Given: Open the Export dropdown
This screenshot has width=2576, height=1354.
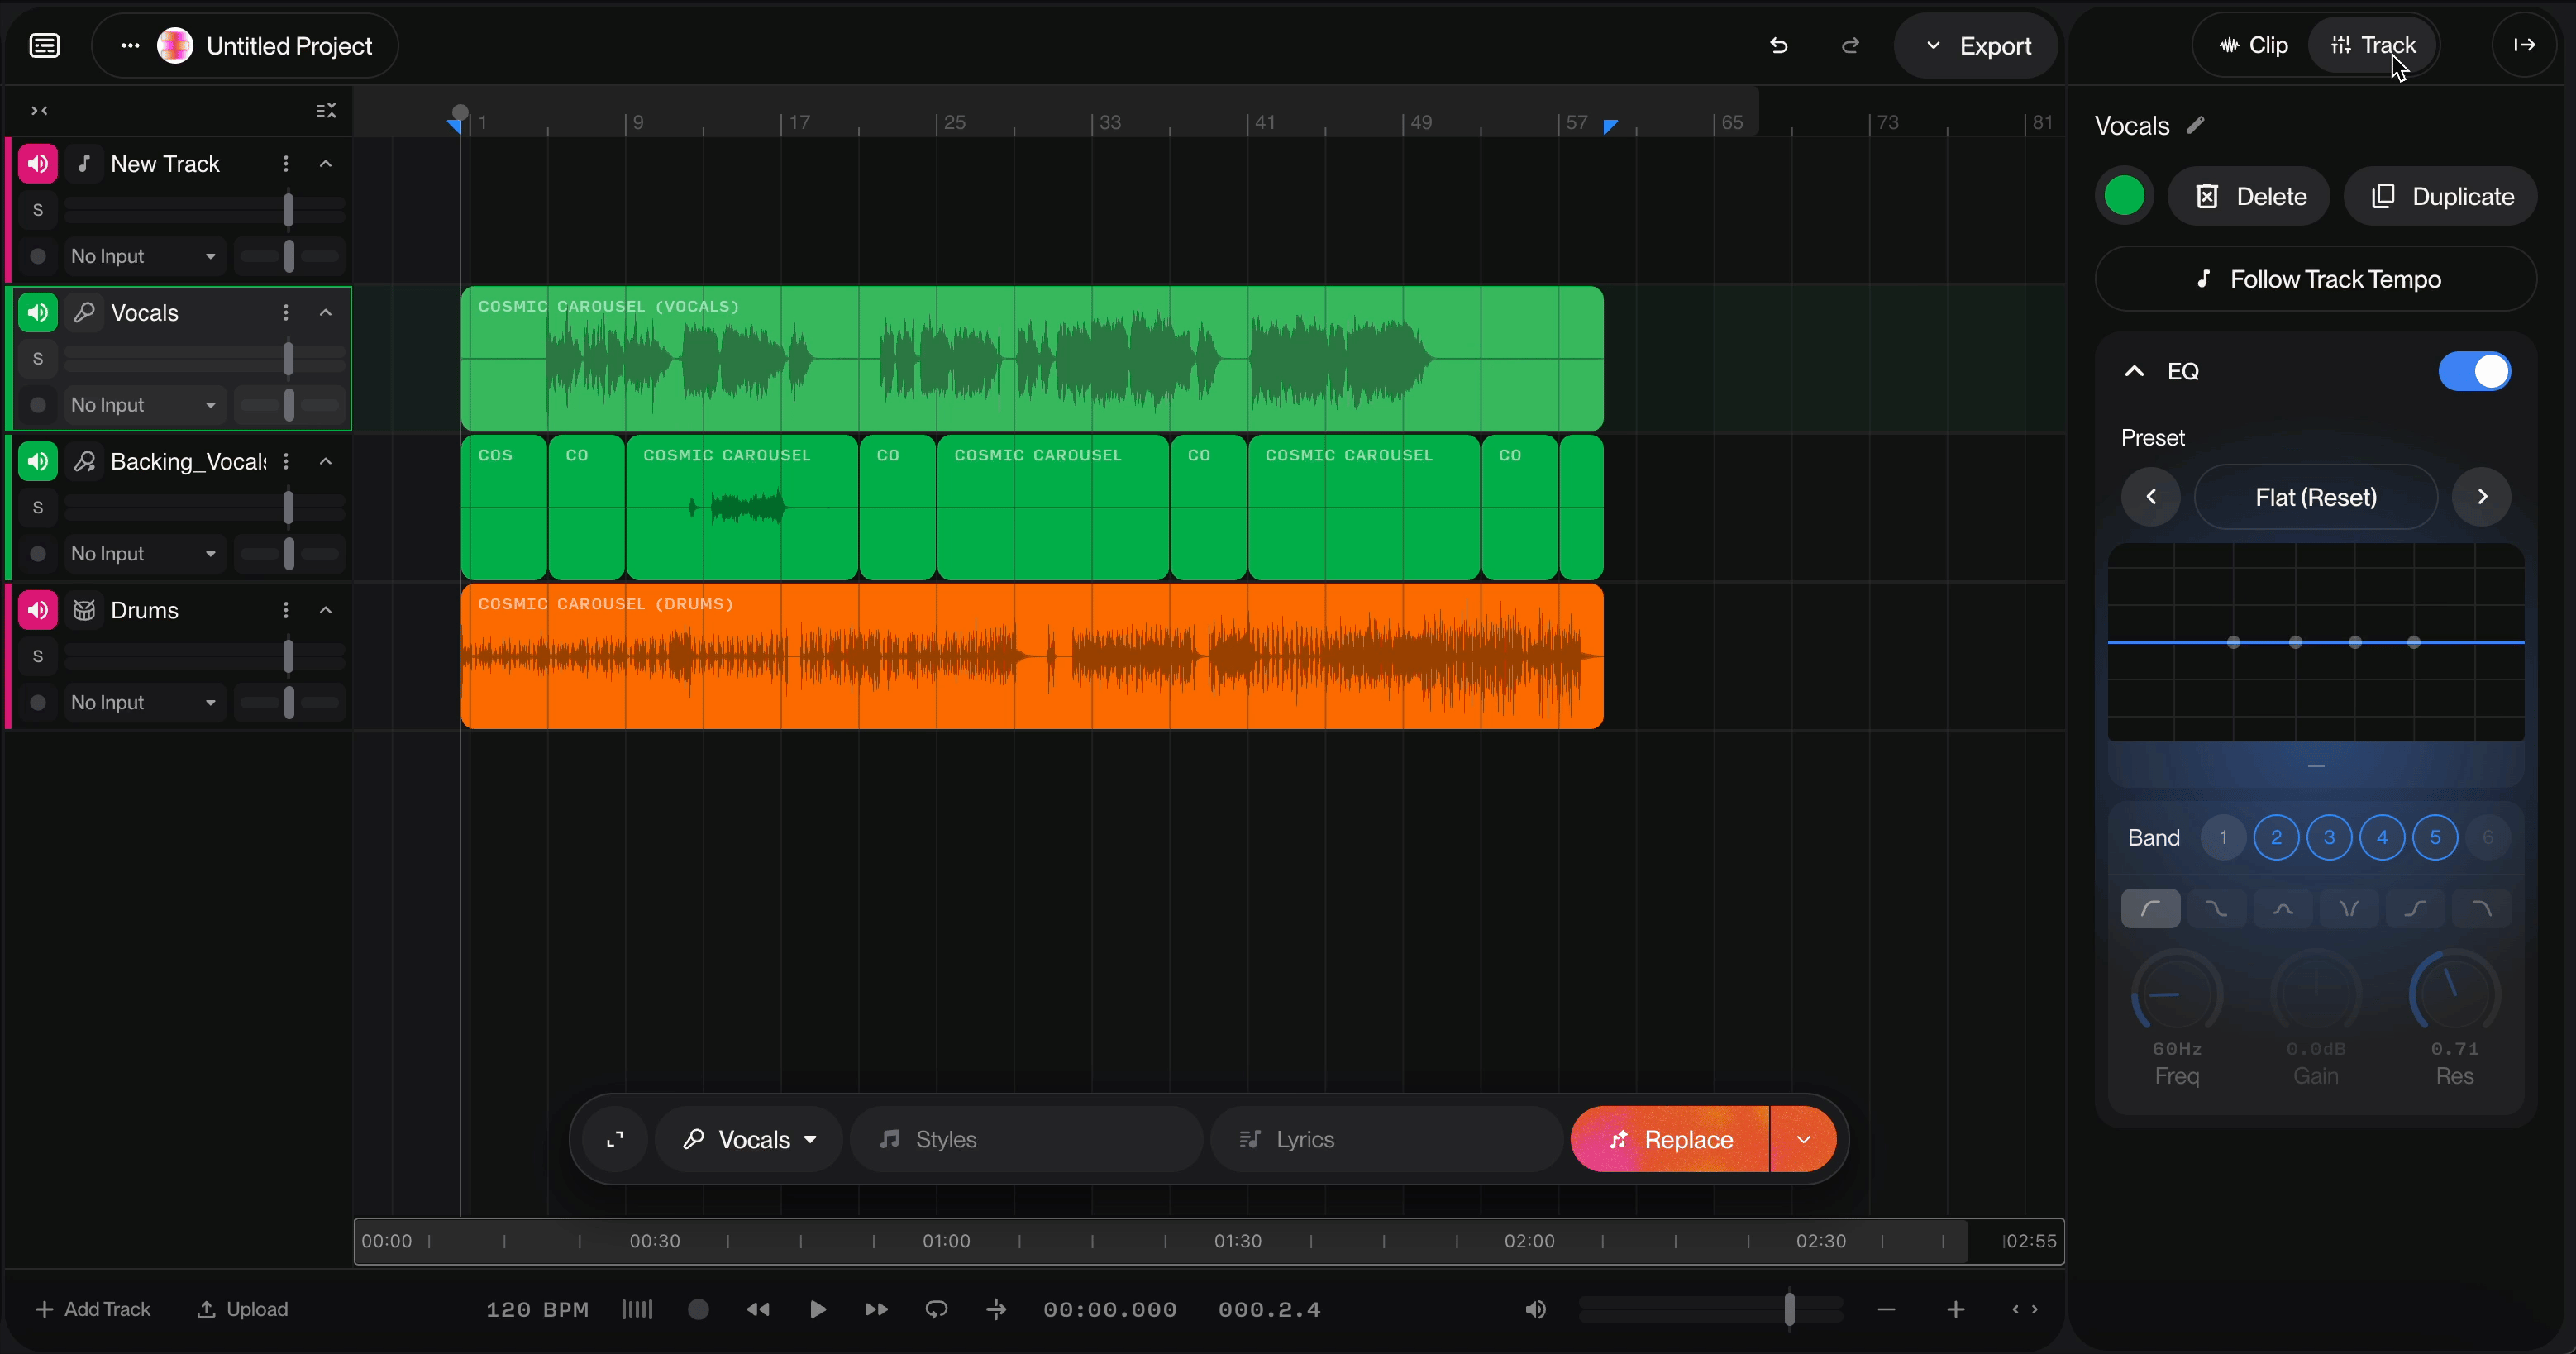Looking at the screenshot, I should (1976, 46).
